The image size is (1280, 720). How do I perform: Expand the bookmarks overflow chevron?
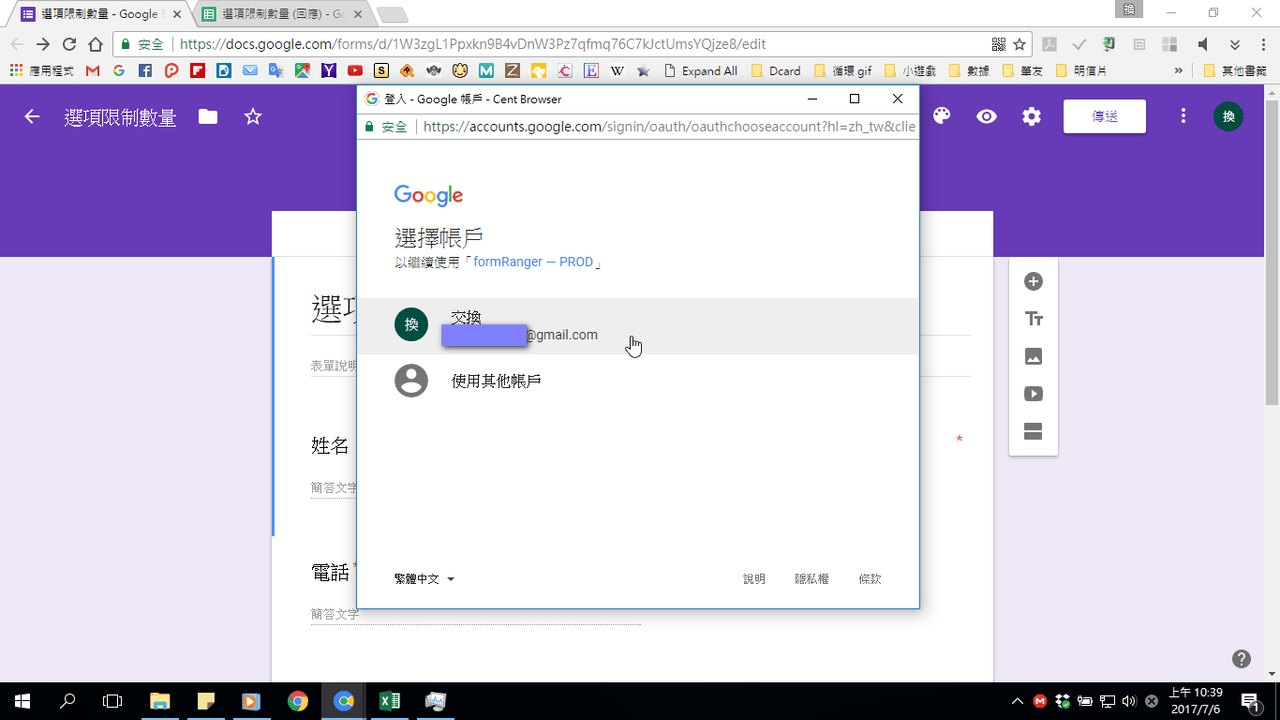[x=1179, y=71]
